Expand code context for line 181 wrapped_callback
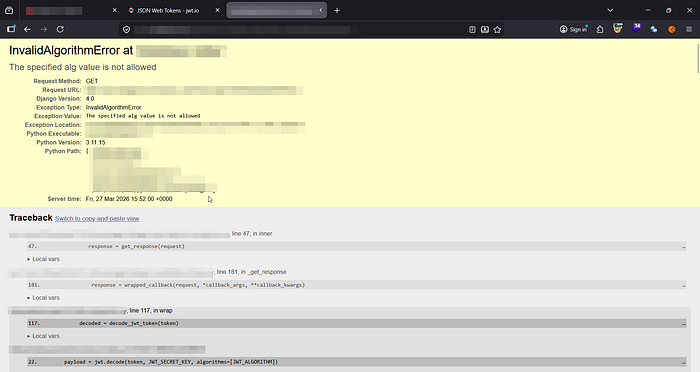Screen dimensions: 700x372 click(x=356, y=284)
